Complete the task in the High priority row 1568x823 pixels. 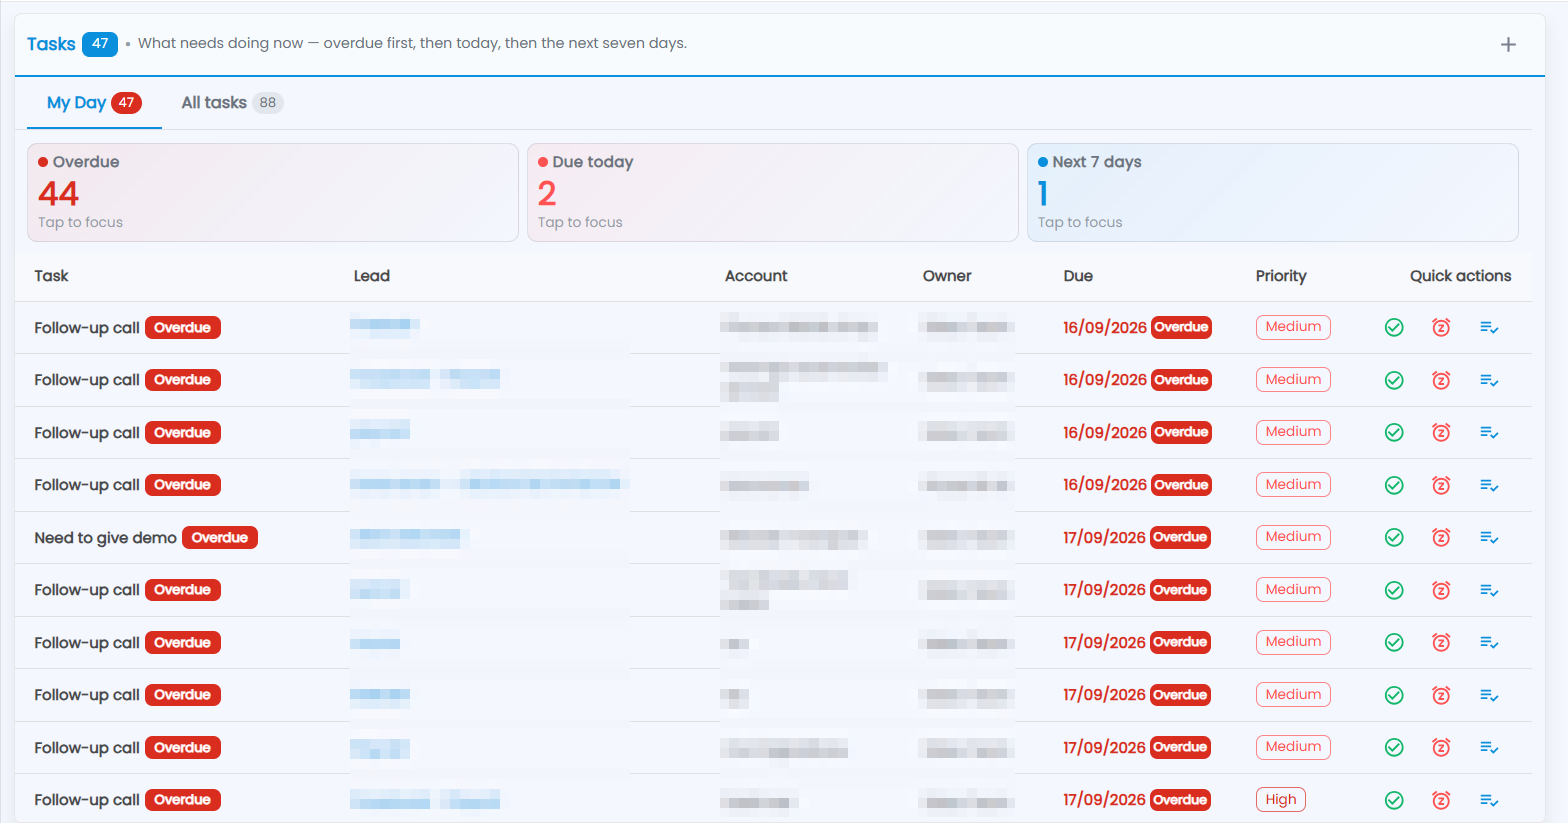(x=1394, y=800)
